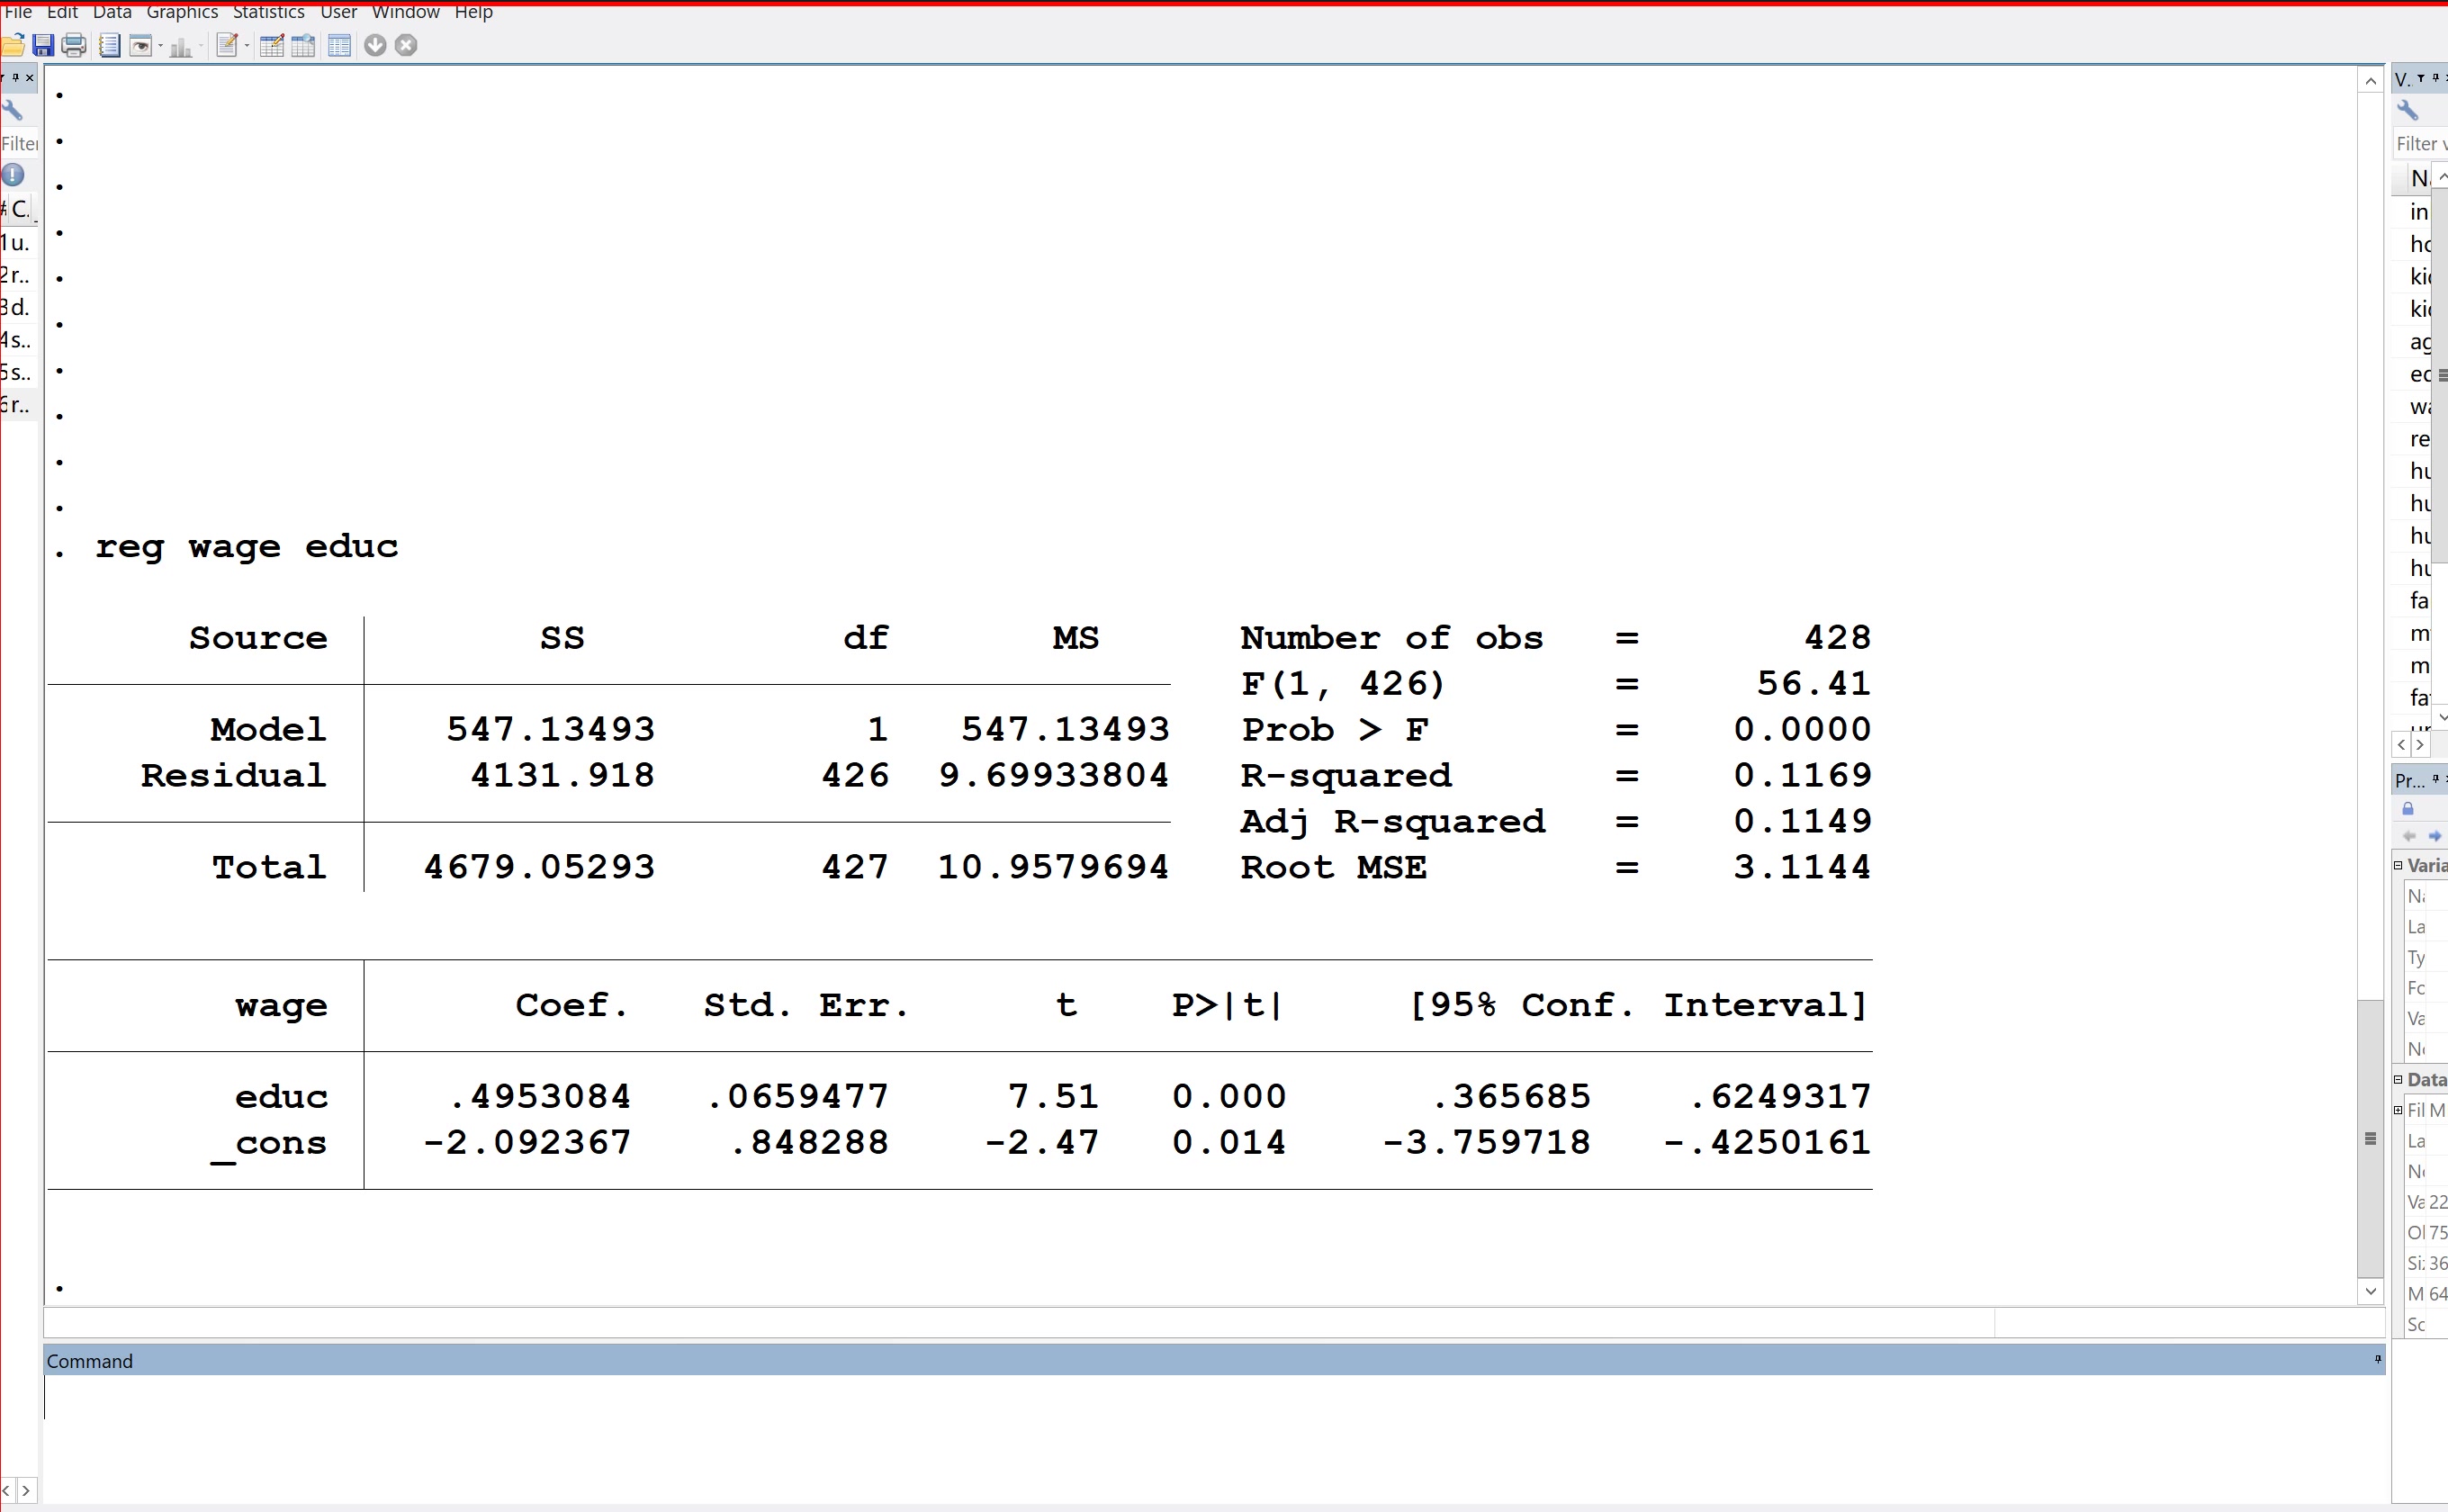Click the educ coefficient .4953084
2448x1512 pixels.
540,1096
